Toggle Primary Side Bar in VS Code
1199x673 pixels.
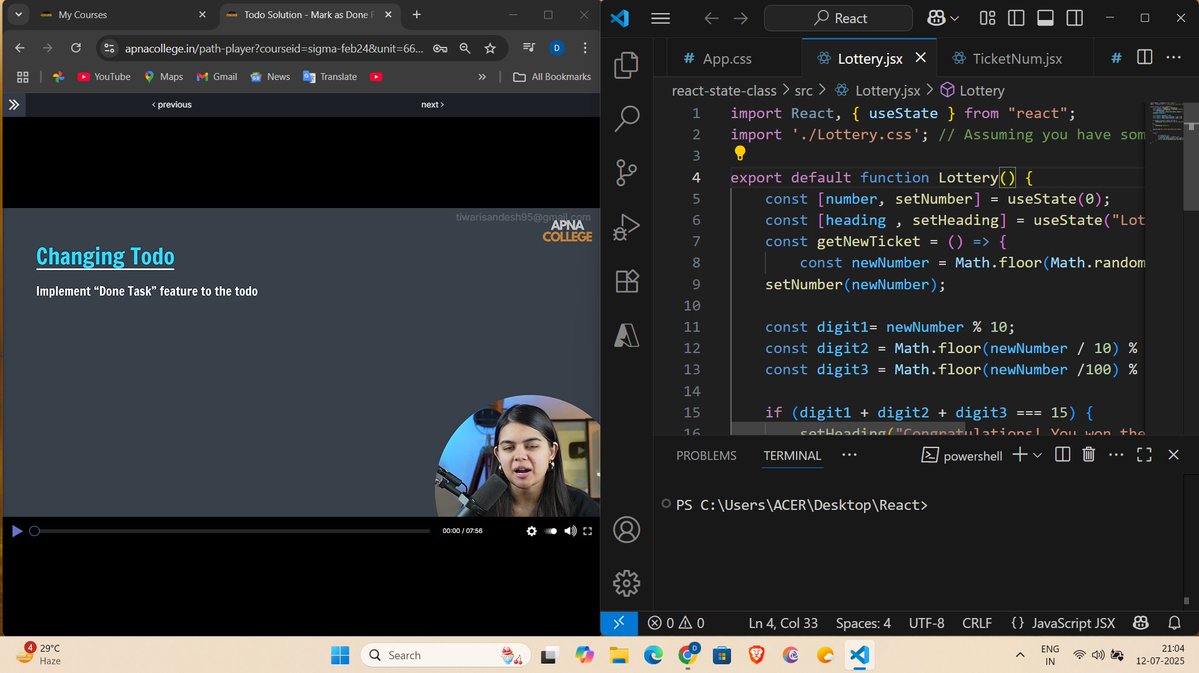pyautogui.click(x=1016, y=18)
